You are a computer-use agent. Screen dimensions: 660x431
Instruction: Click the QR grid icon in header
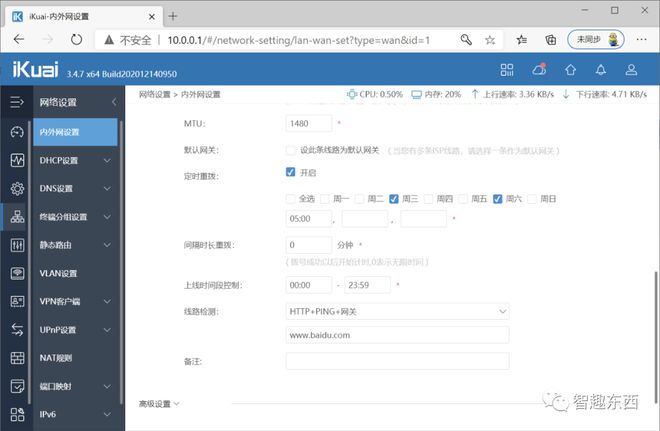pos(507,70)
